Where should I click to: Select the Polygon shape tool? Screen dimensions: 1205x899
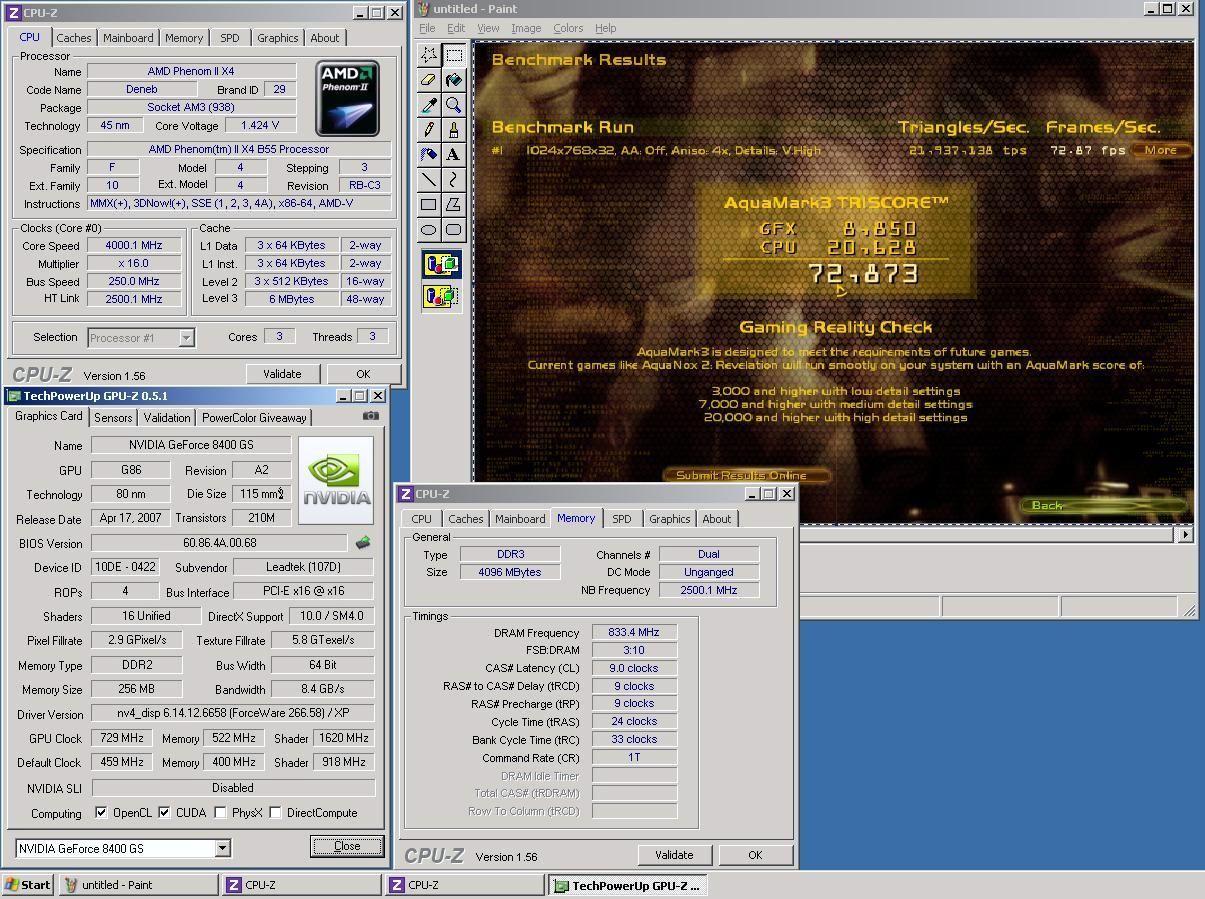click(x=453, y=205)
